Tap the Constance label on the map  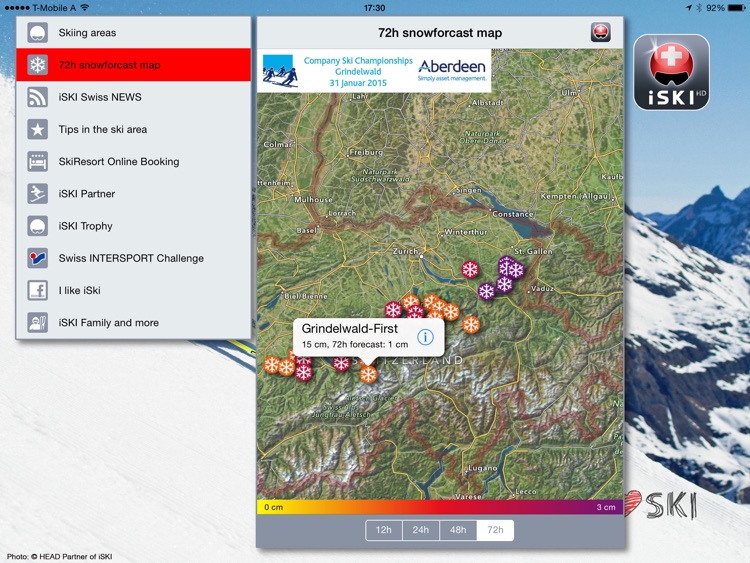tap(513, 214)
